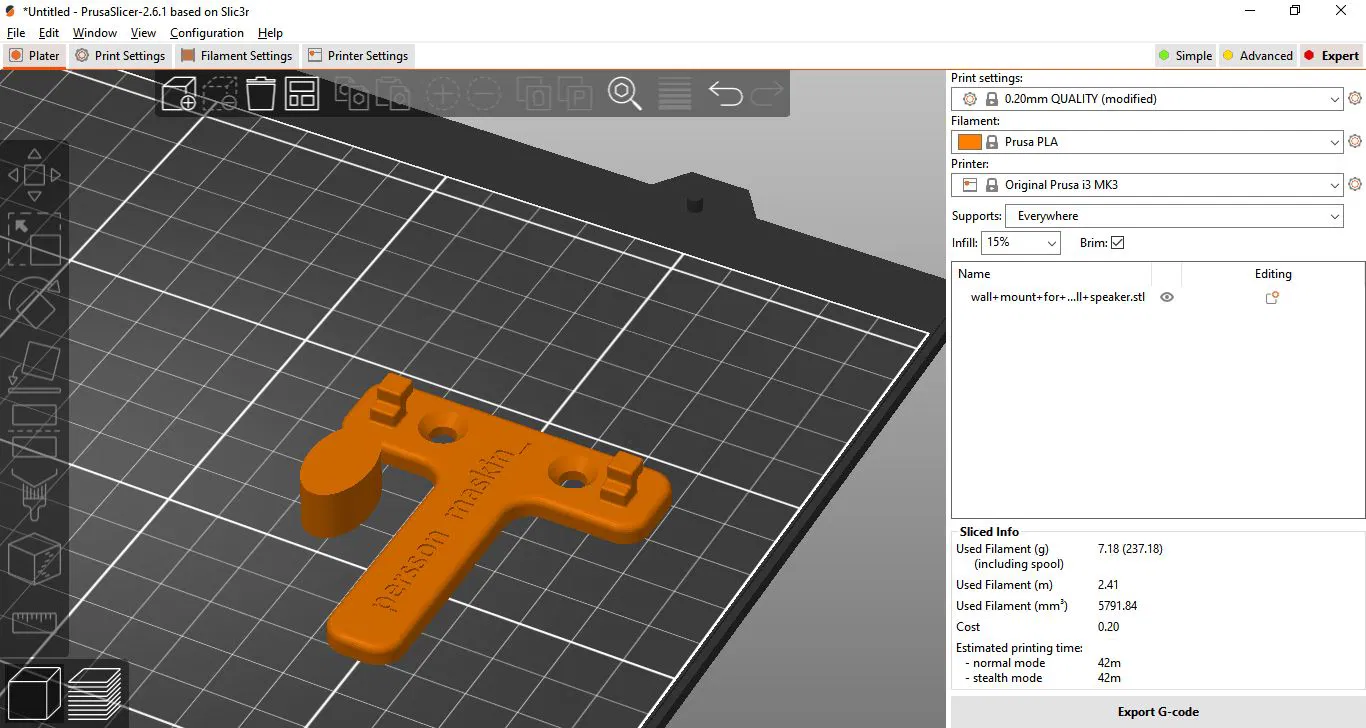Screen dimensions: 1366x728
Task: Click the Delete all trash icon
Action: (x=260, y=94)
